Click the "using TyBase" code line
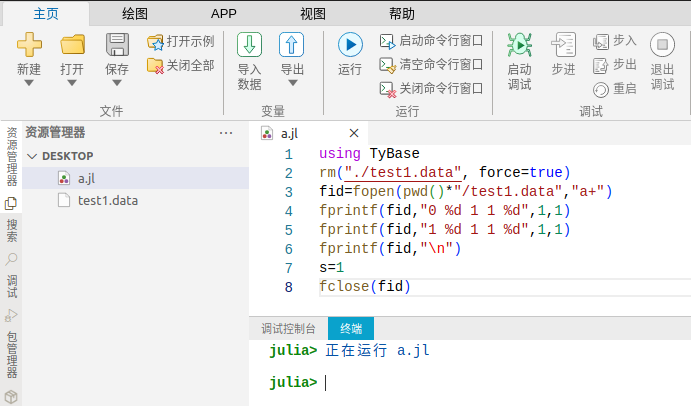The width and height of the screenshot is (691, 406). click(369, 153)
